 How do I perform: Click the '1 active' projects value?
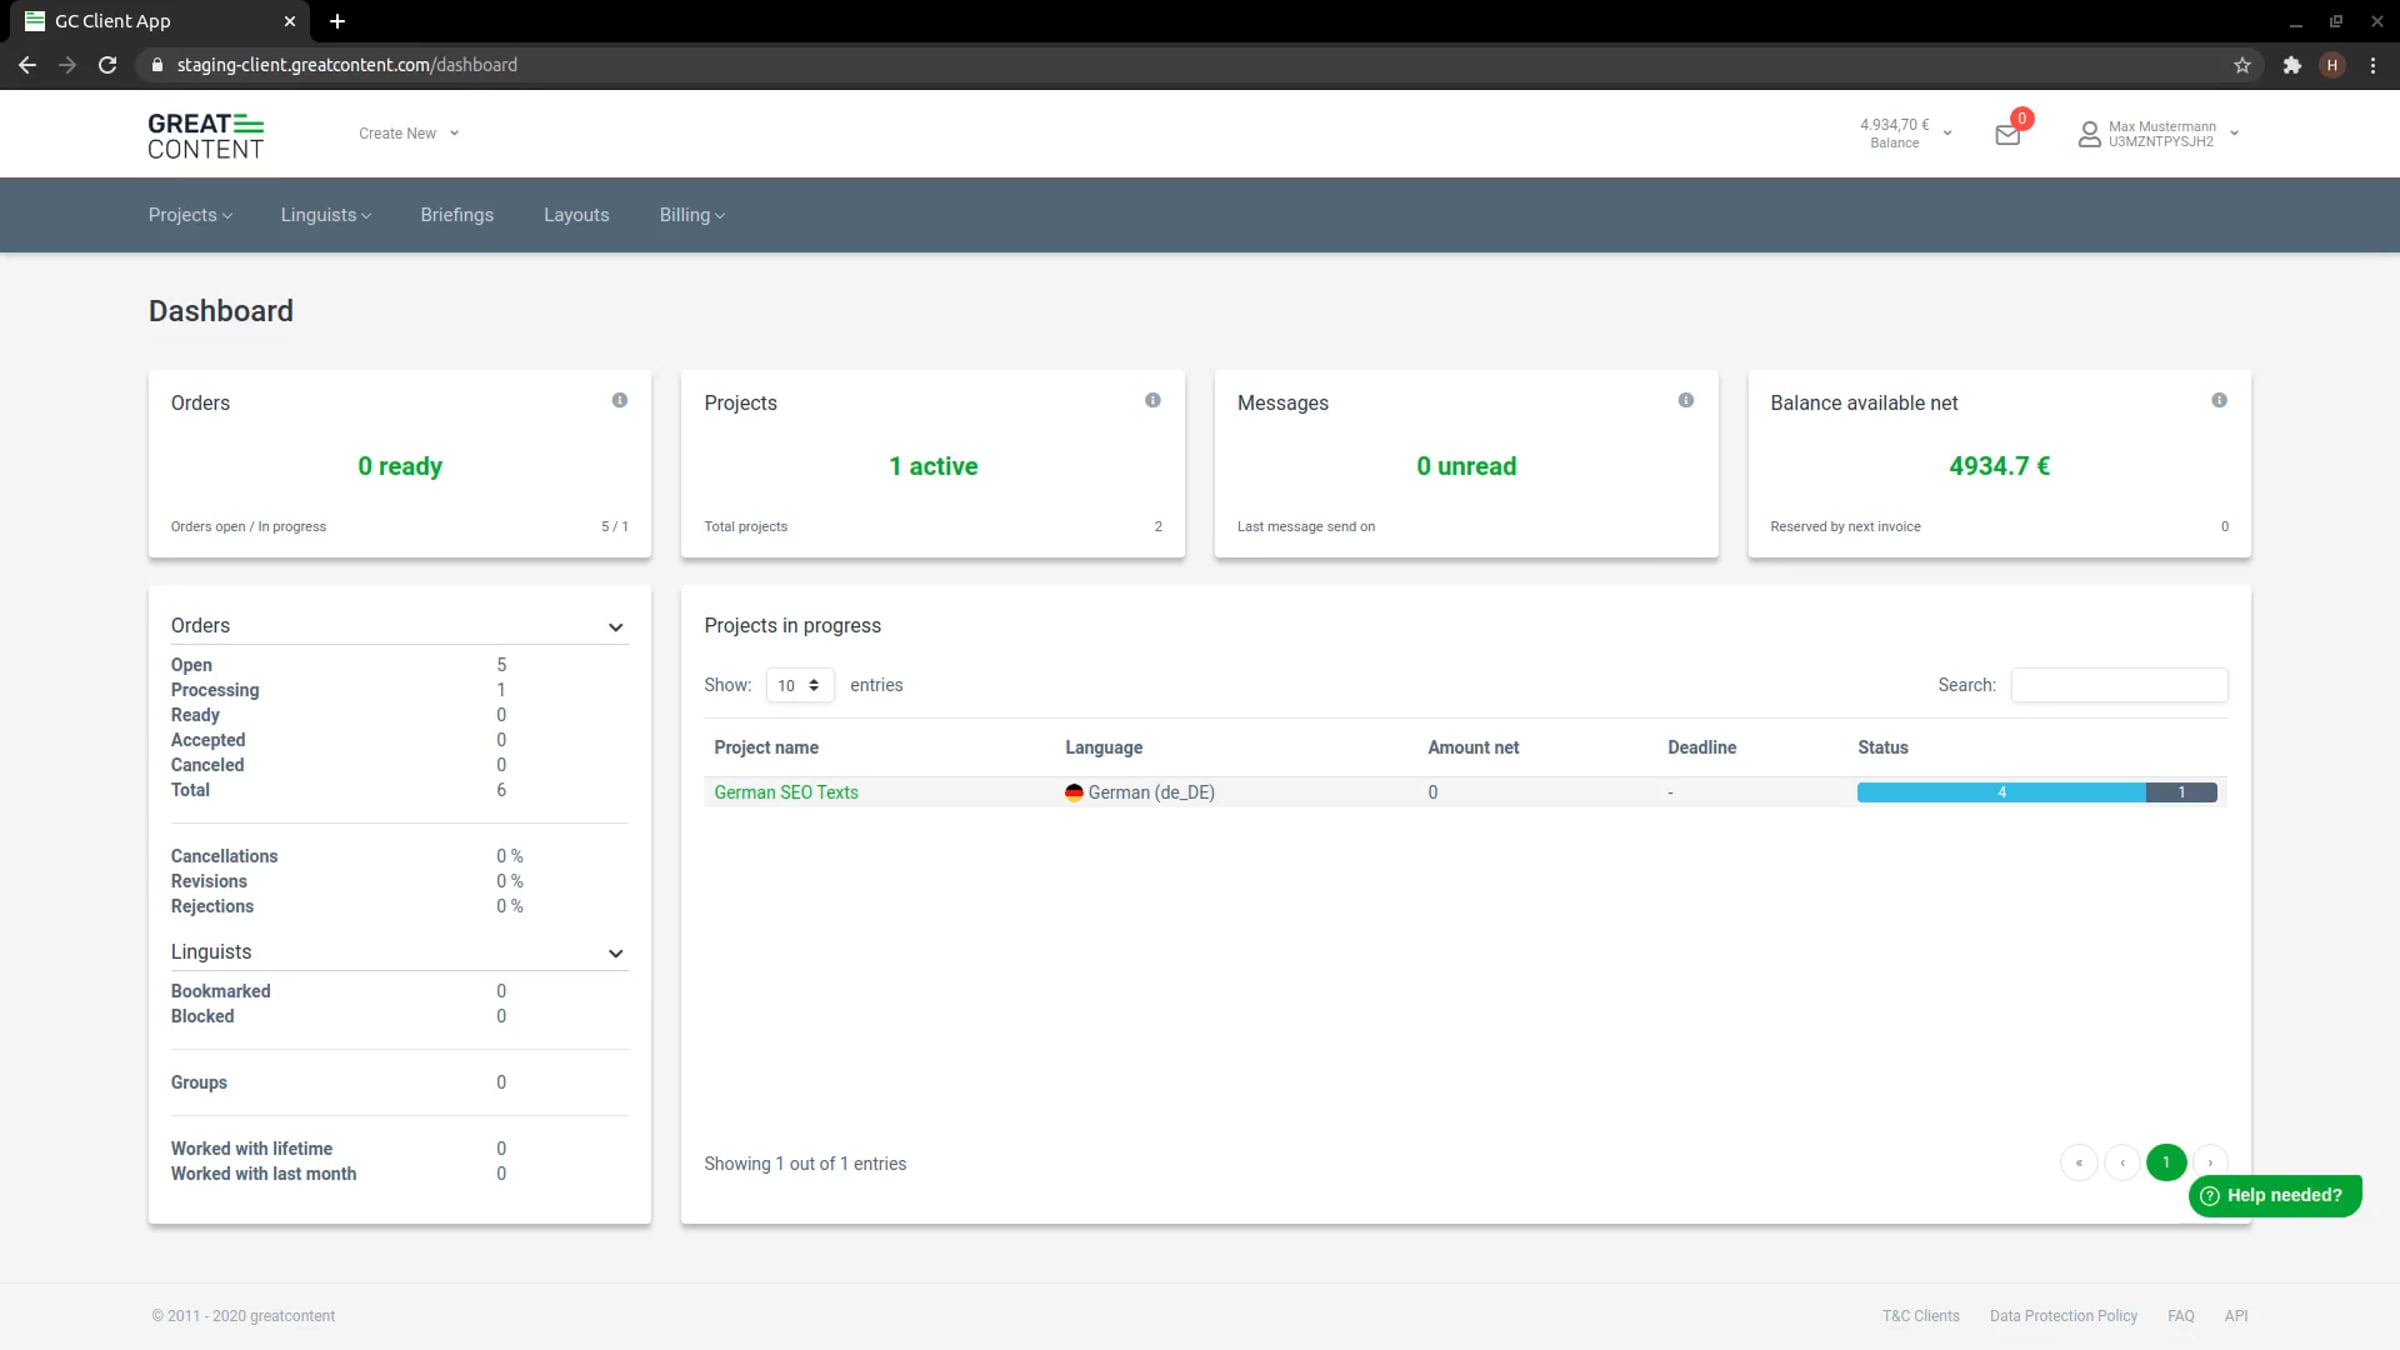933,466
